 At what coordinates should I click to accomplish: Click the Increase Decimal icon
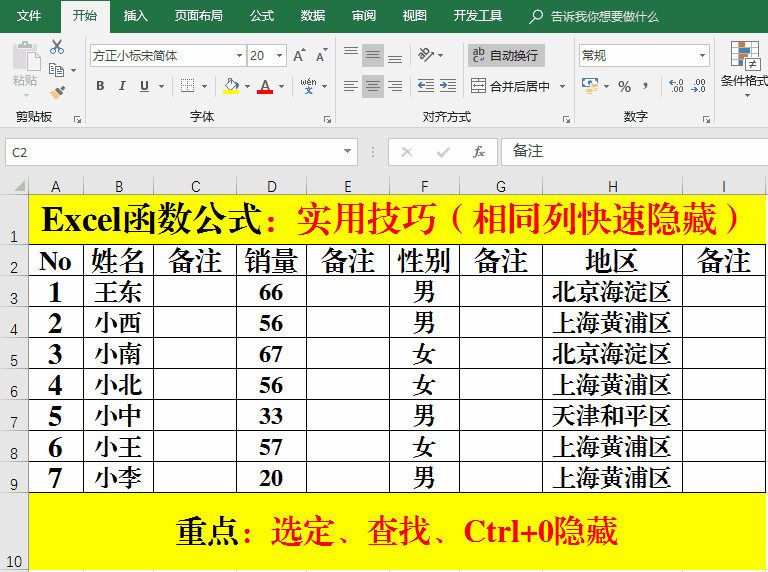point(677,87)
